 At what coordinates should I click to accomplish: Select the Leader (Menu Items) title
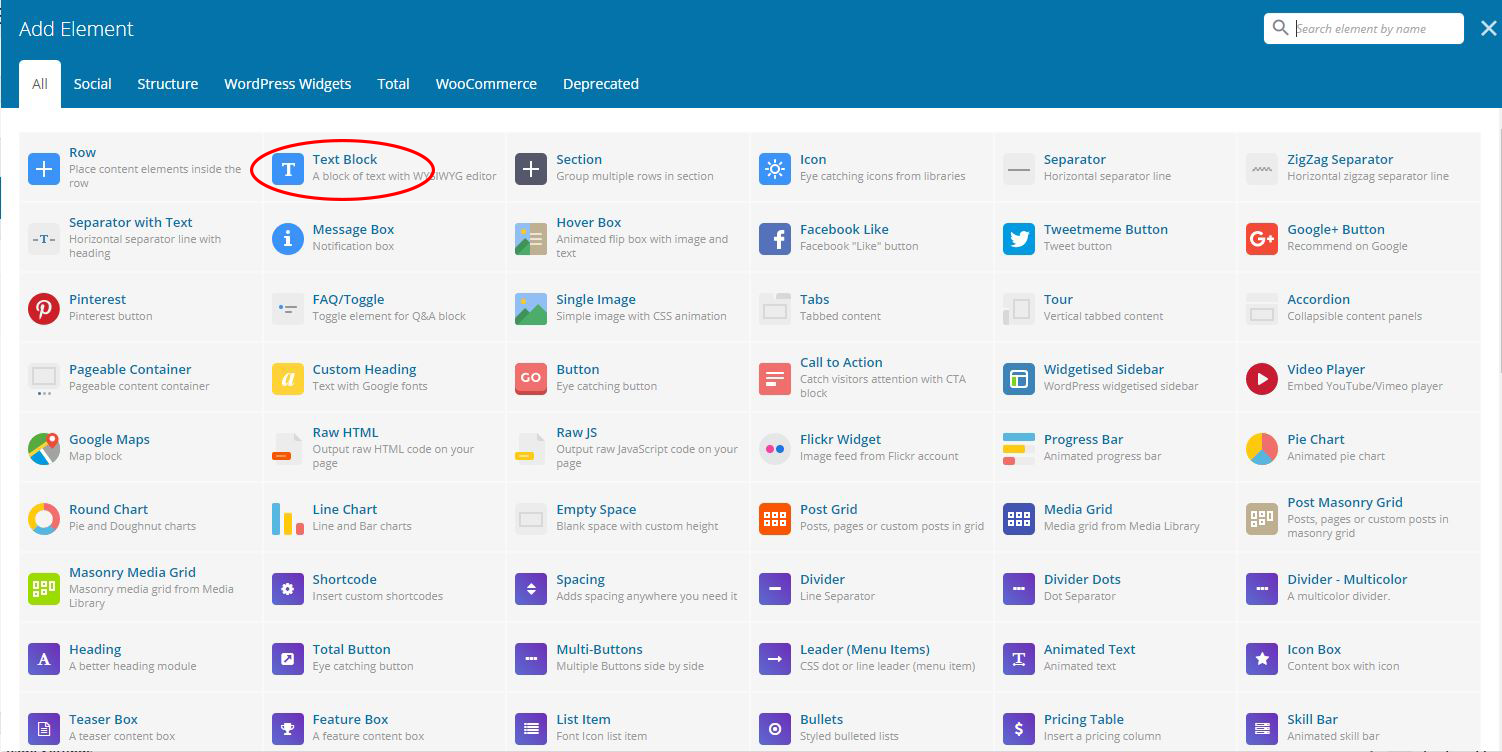click(865, 649)
